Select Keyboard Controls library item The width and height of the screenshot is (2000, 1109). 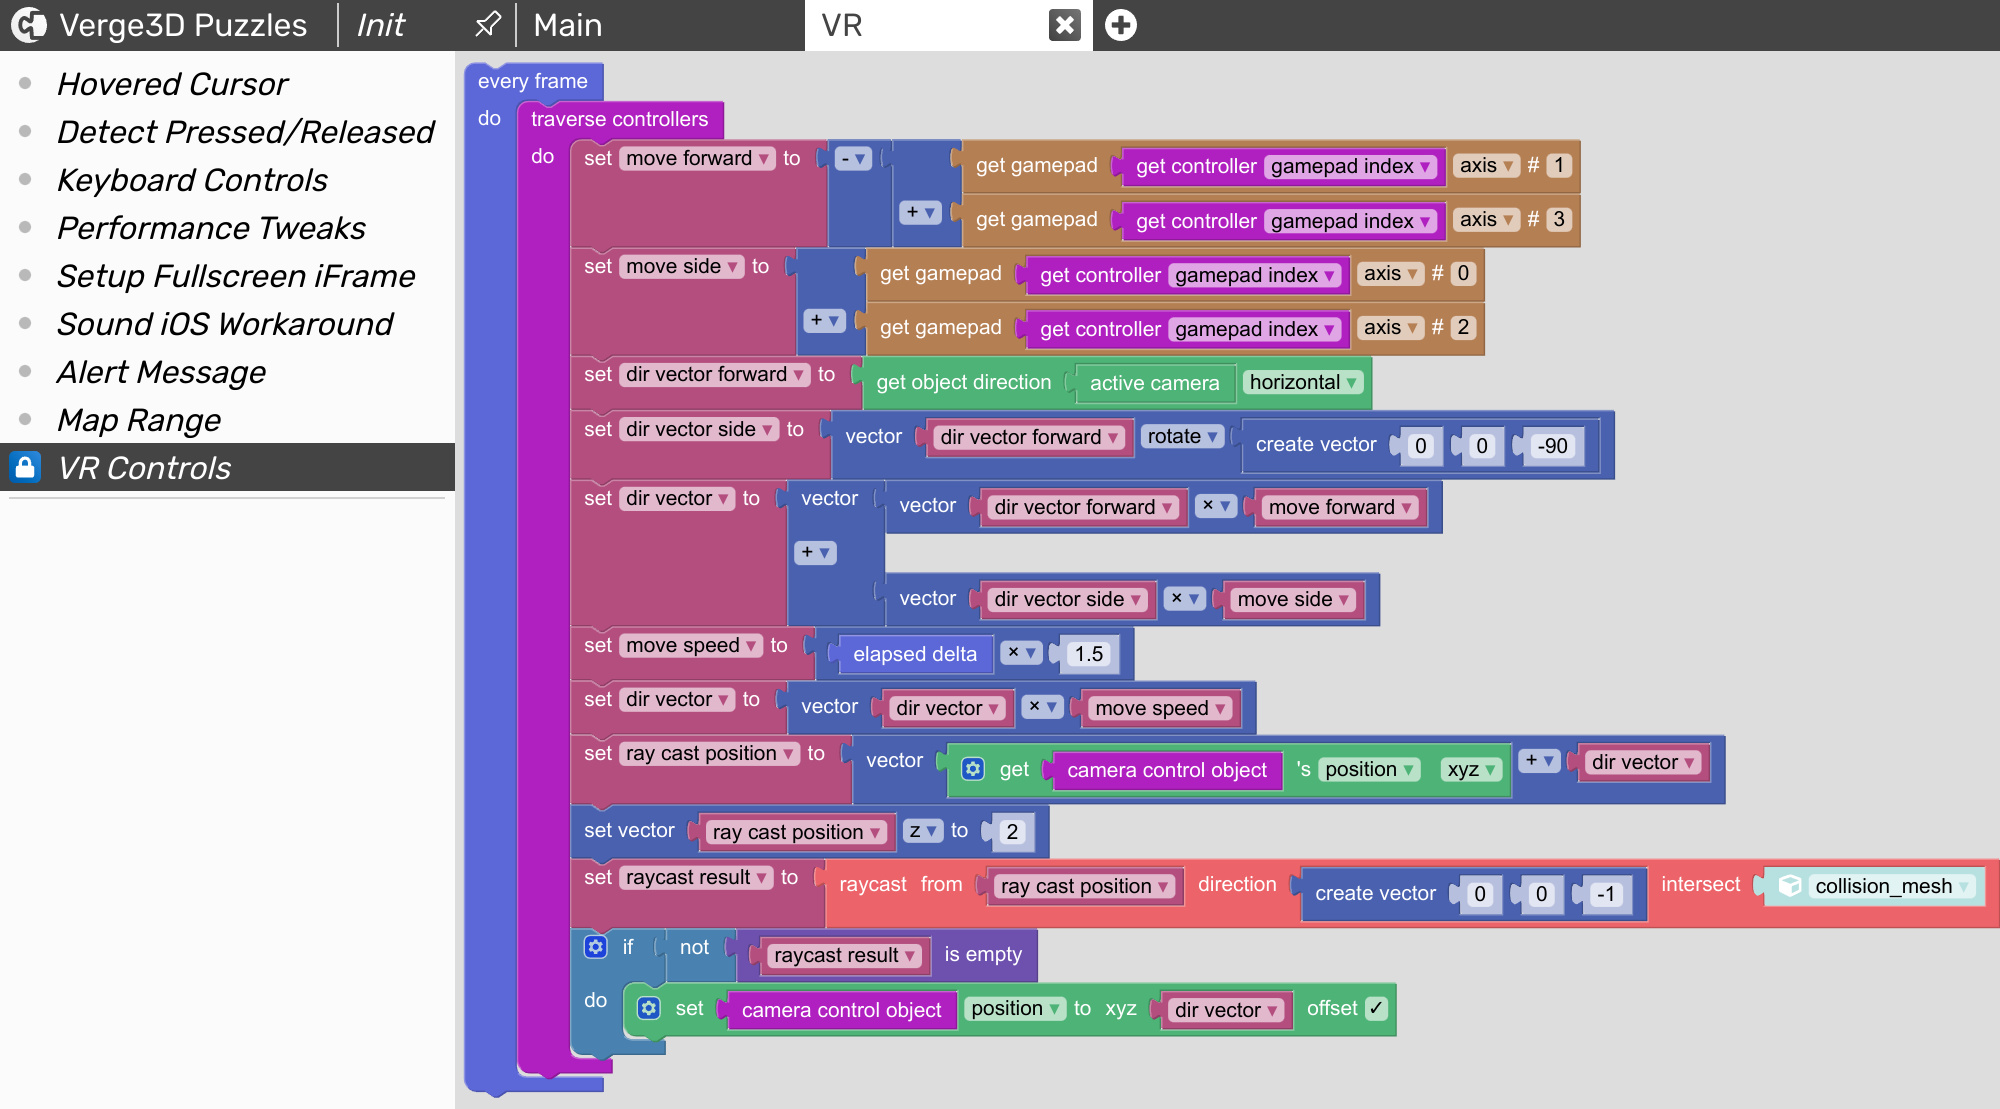pos(192,180)
